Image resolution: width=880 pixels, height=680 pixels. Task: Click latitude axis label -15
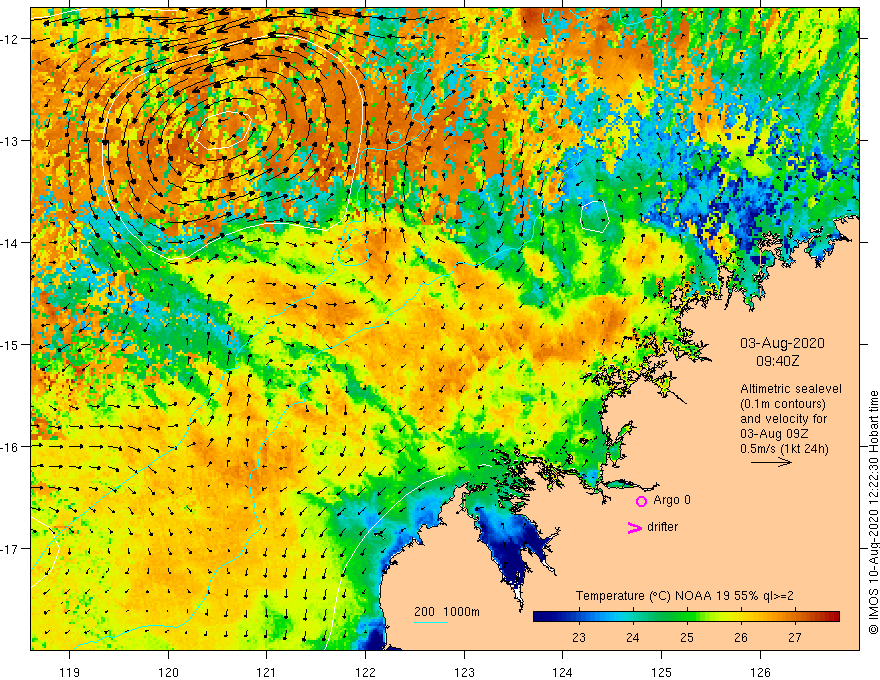pos(12,344)
